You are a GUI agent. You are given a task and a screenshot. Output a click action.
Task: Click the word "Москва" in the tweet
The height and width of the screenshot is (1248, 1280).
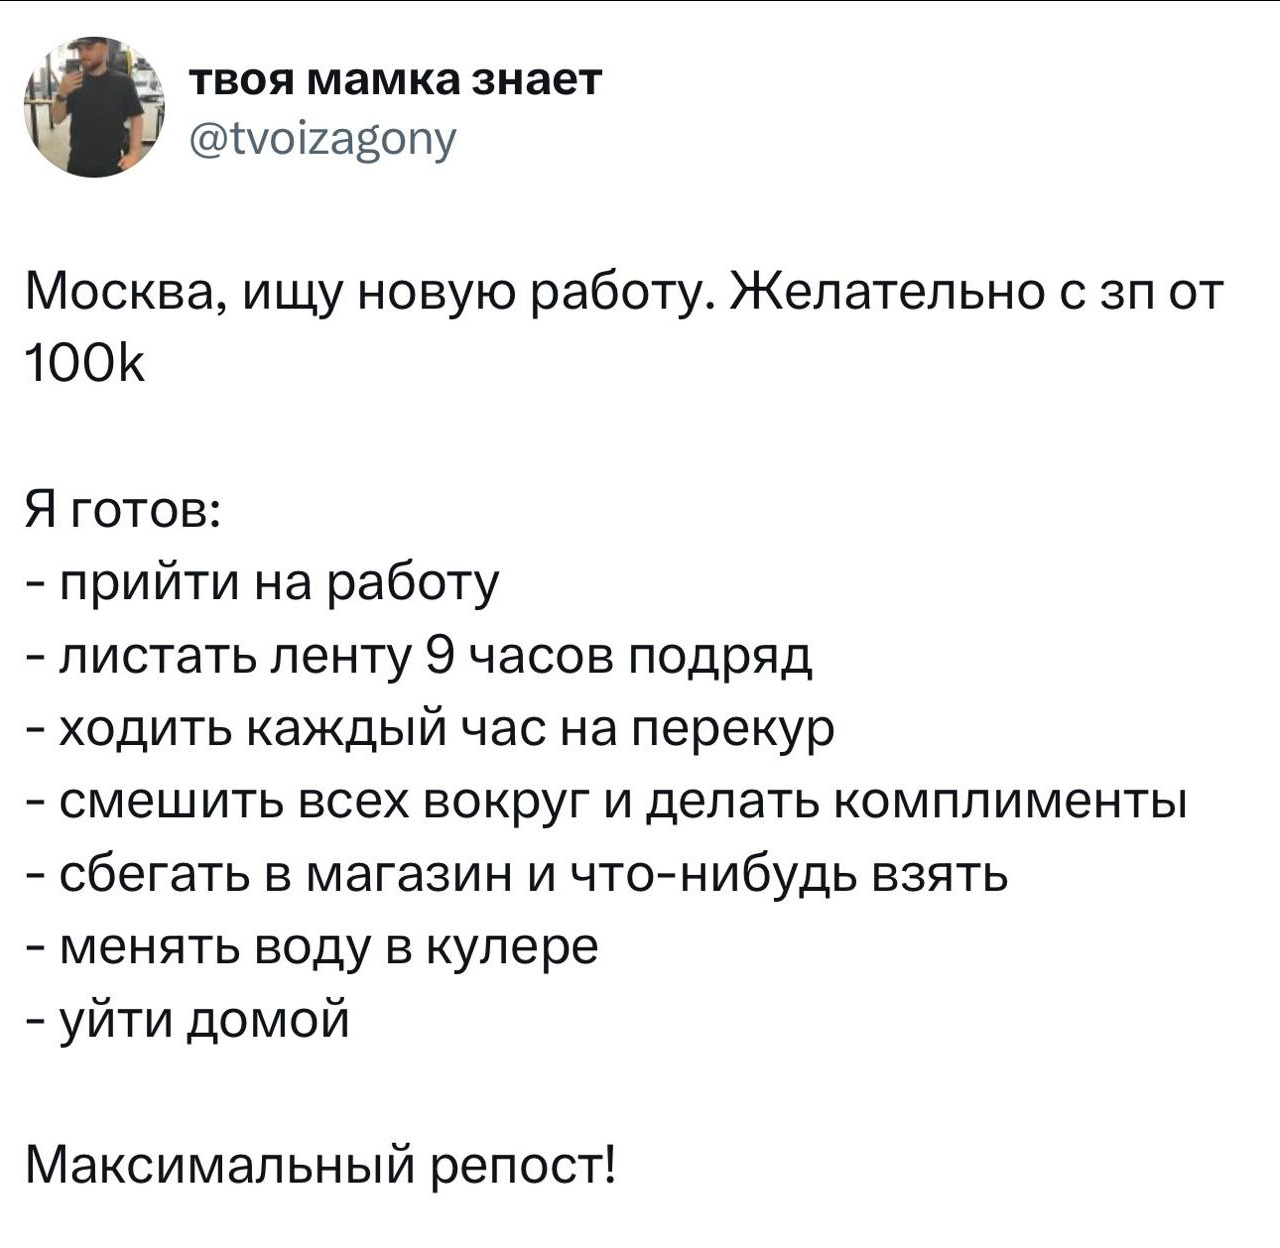tap(115, 292)
